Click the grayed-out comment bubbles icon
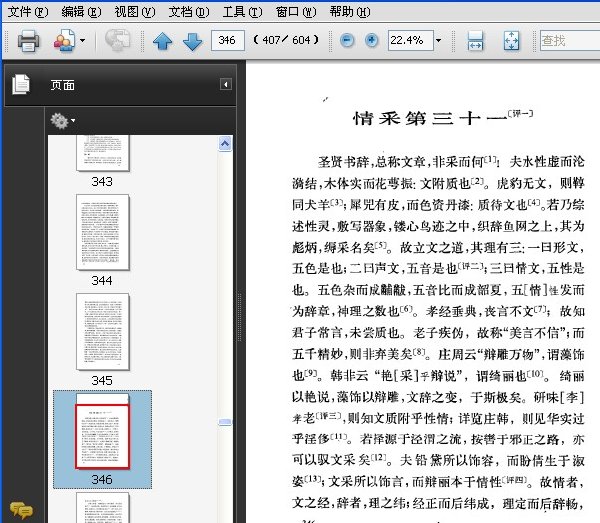 click(x=117, y=40)
